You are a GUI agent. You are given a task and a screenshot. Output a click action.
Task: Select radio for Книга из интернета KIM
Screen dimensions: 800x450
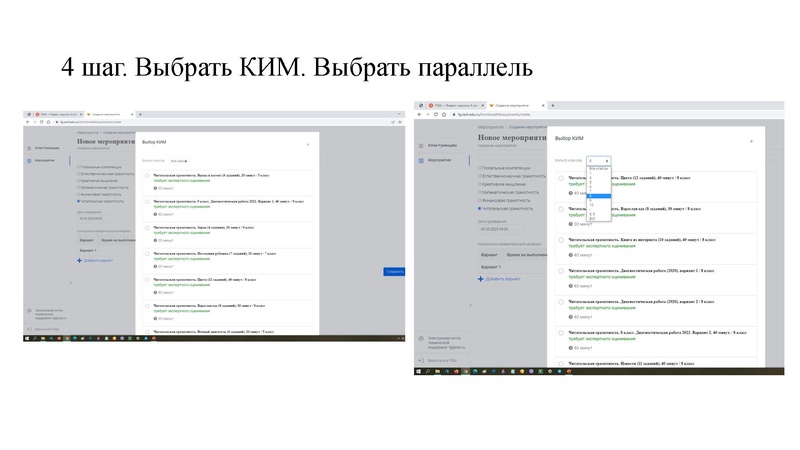[561, 240]
